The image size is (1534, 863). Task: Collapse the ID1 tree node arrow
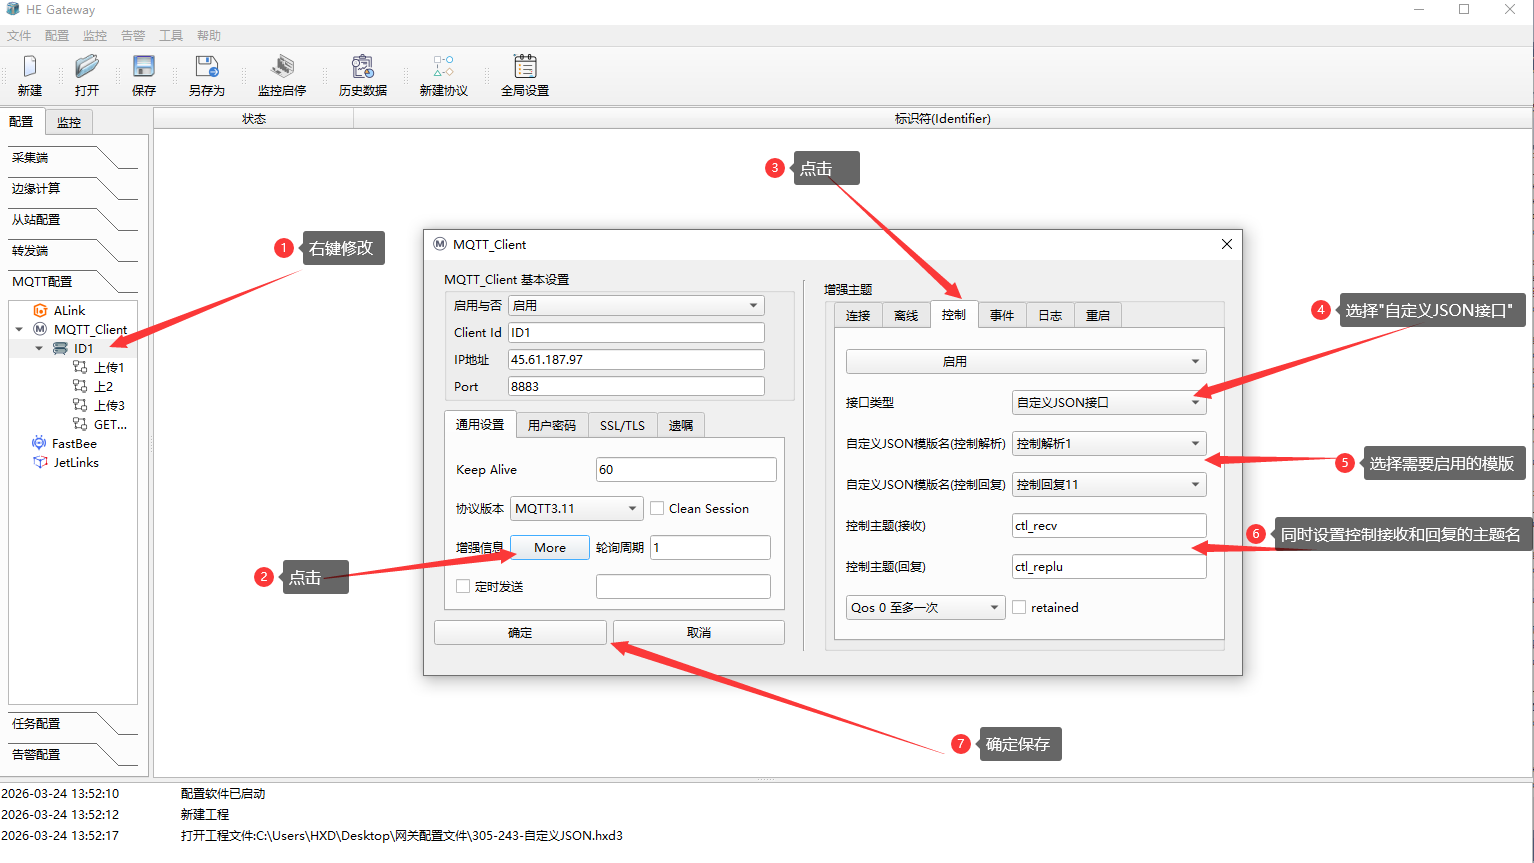[39, 348]
